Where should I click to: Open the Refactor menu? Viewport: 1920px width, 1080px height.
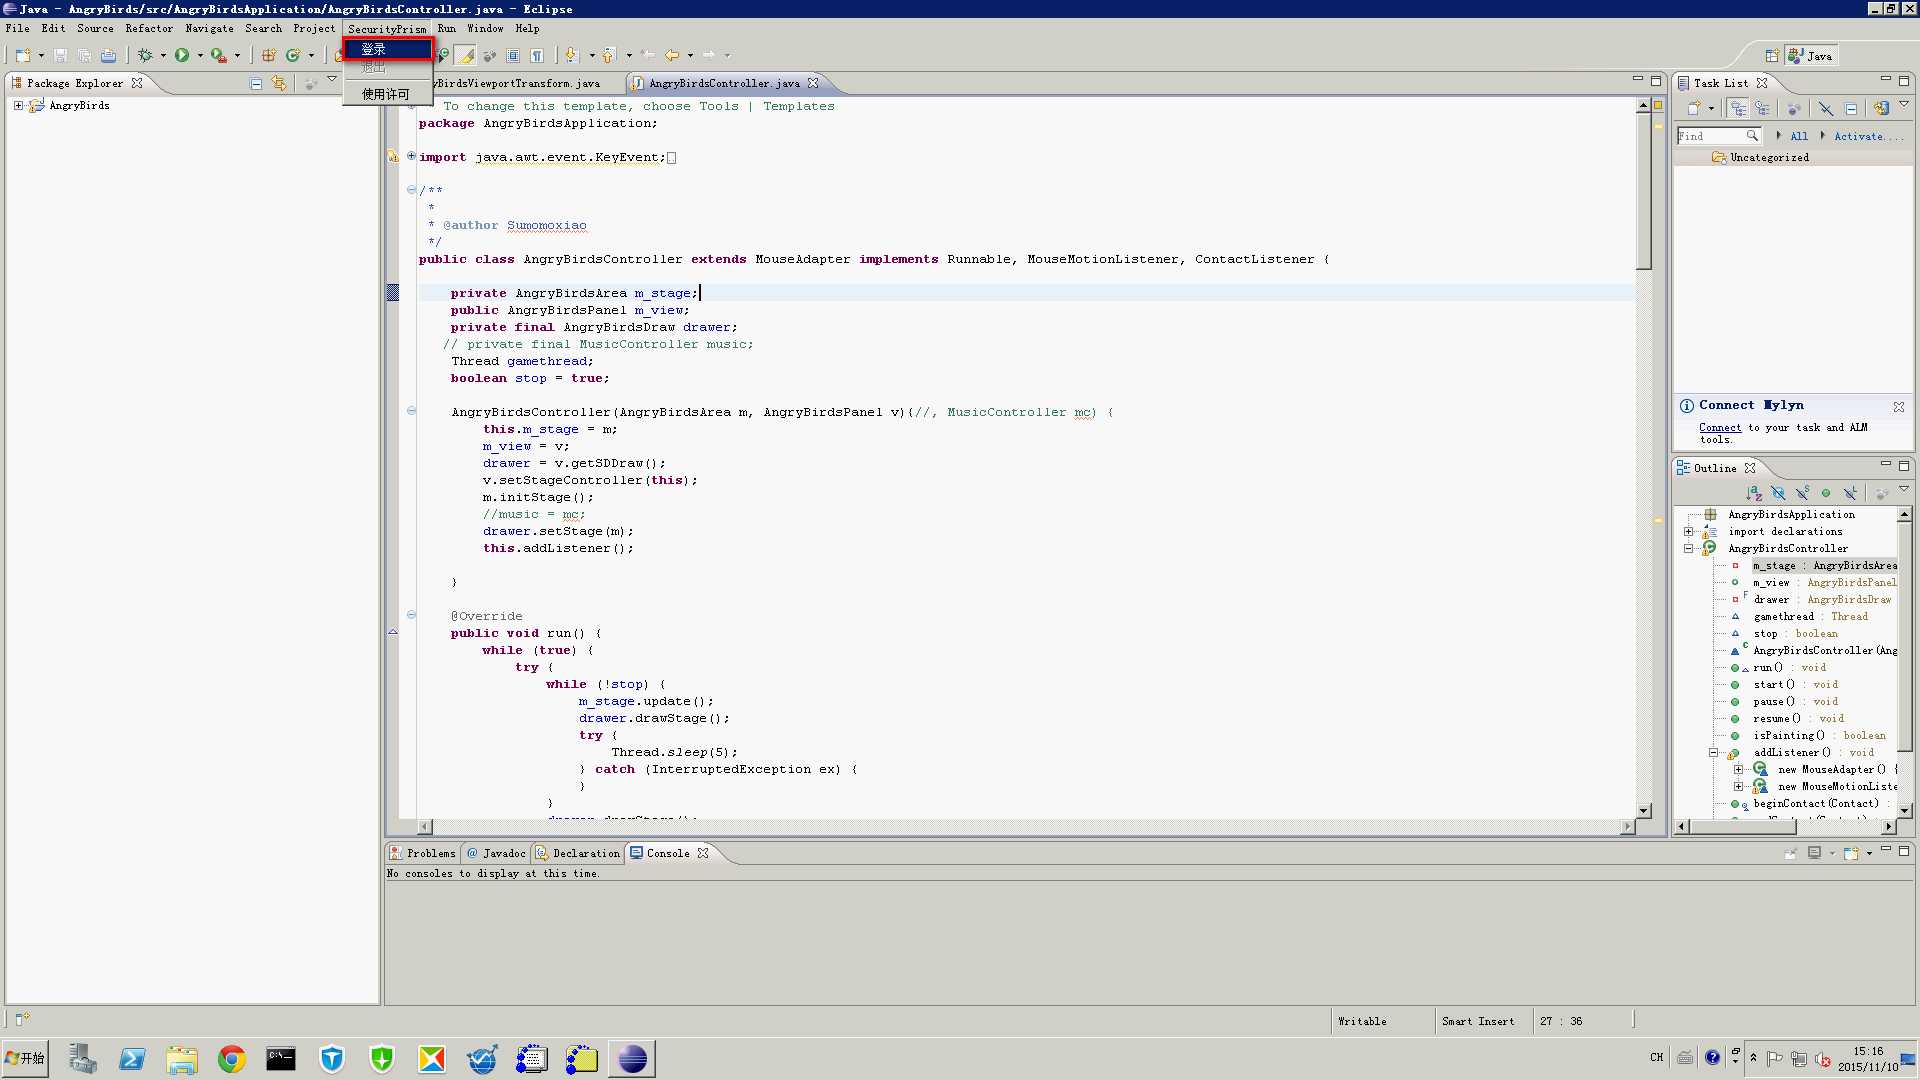(149, 29)
